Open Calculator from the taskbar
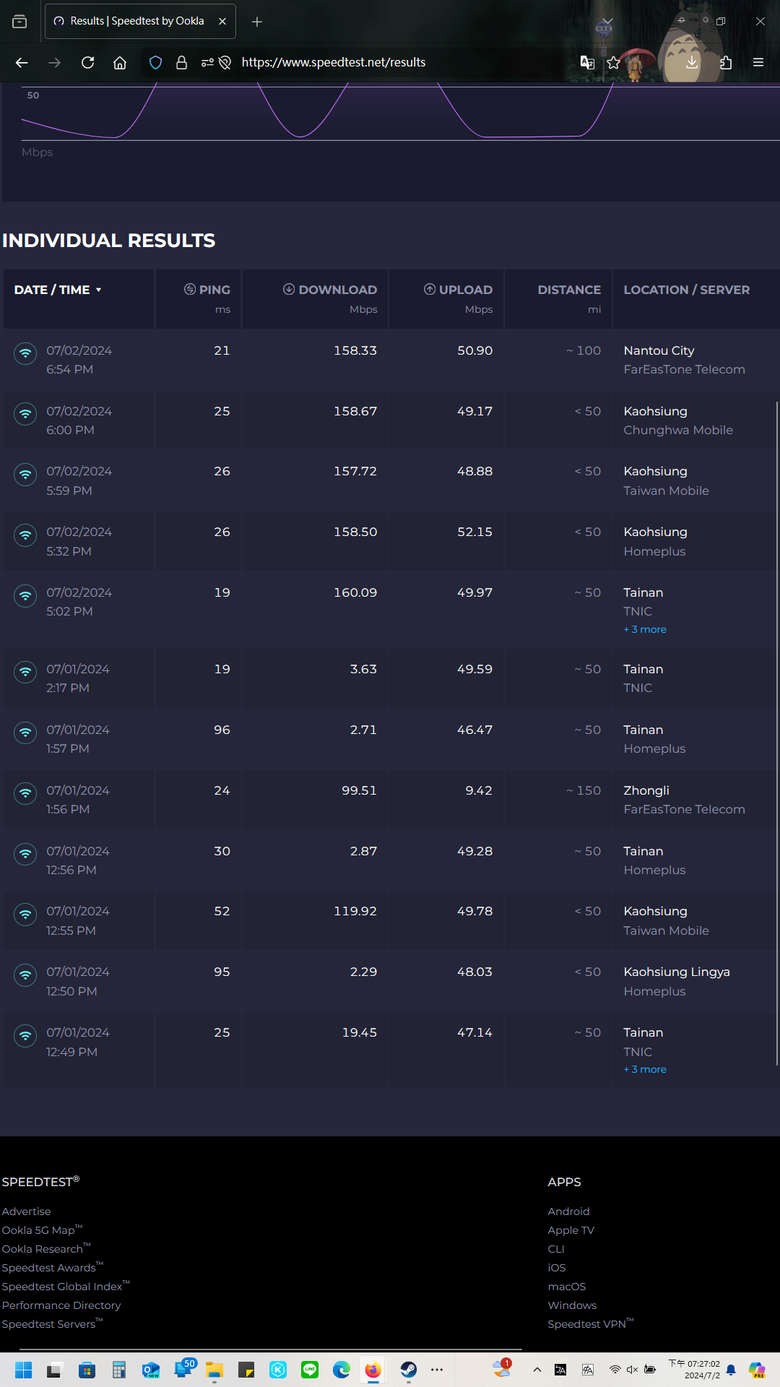Image resolution: width=780 pixels, height=1387 pixels. coord(119,1369)
